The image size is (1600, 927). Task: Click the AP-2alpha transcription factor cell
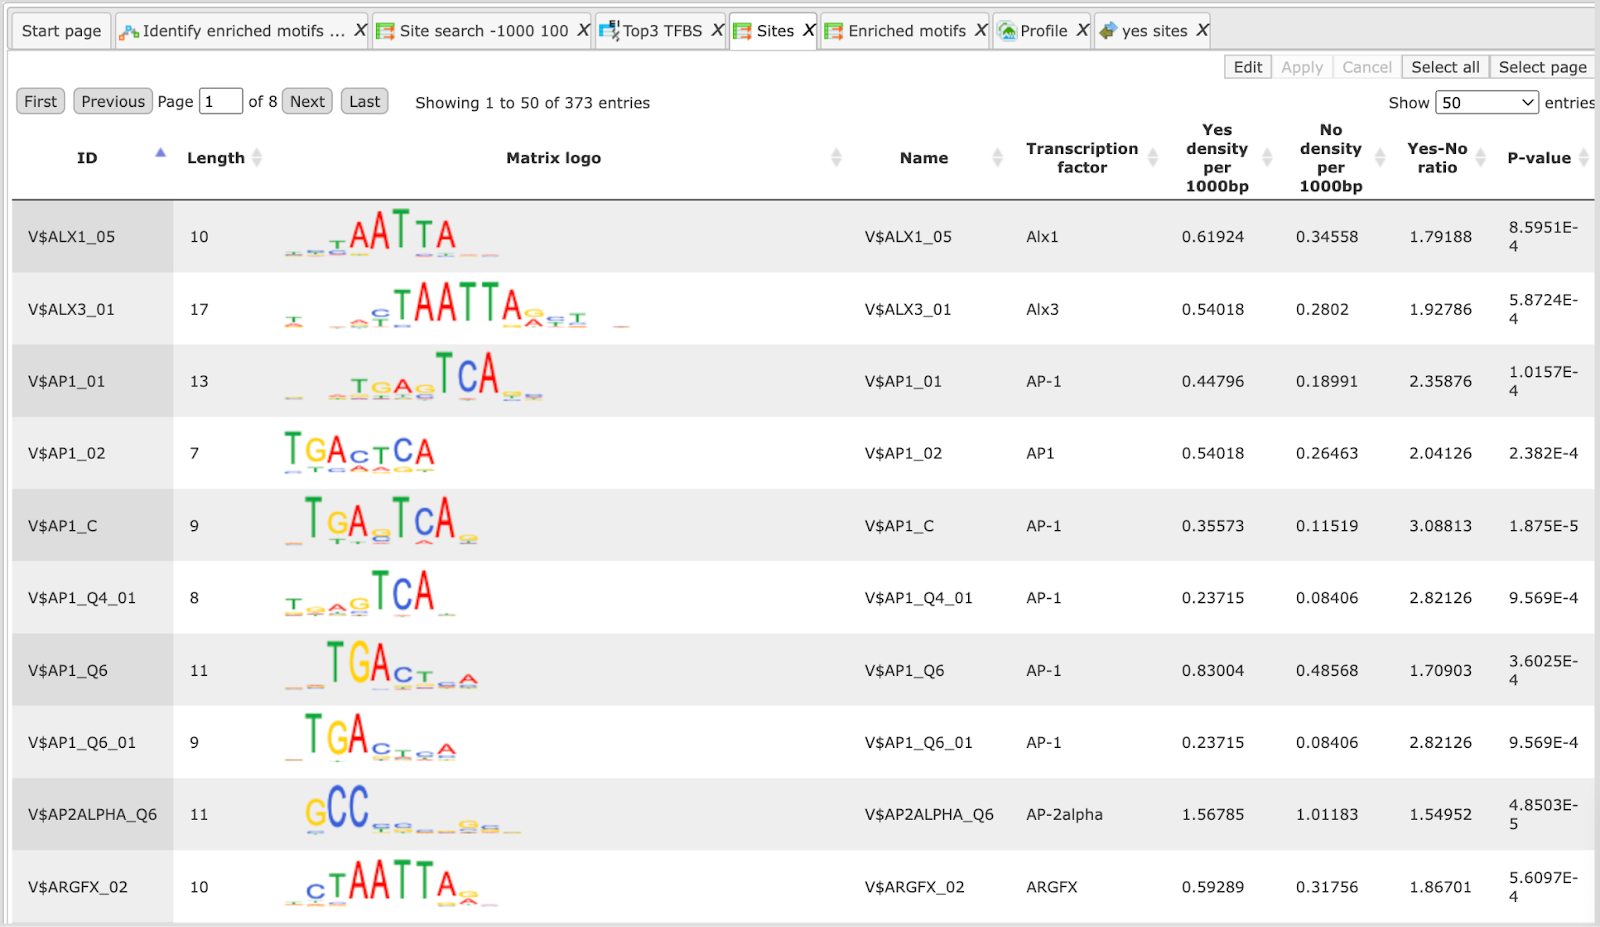(x=1064, y=814)
